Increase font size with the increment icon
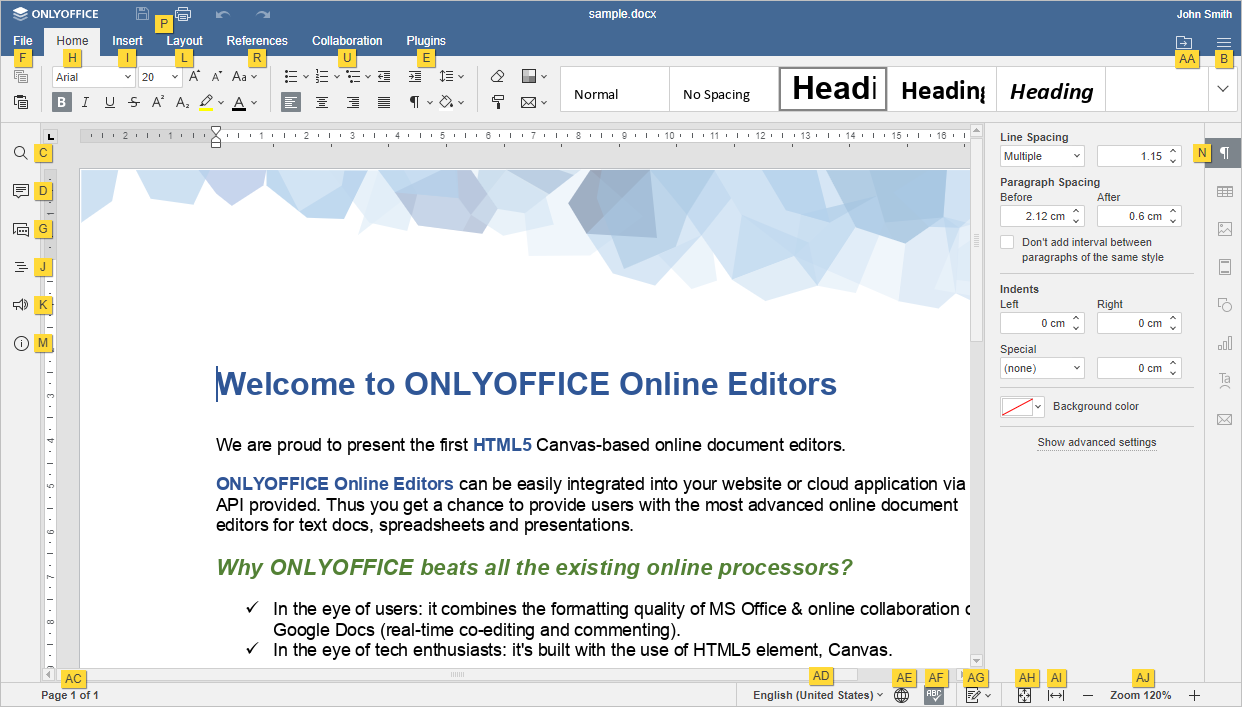The image size is (1242, 707). (195, 76)
